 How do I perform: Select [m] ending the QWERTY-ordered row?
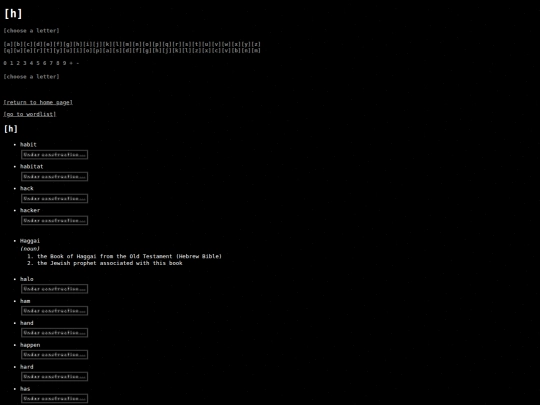click(x=256, y=51)
